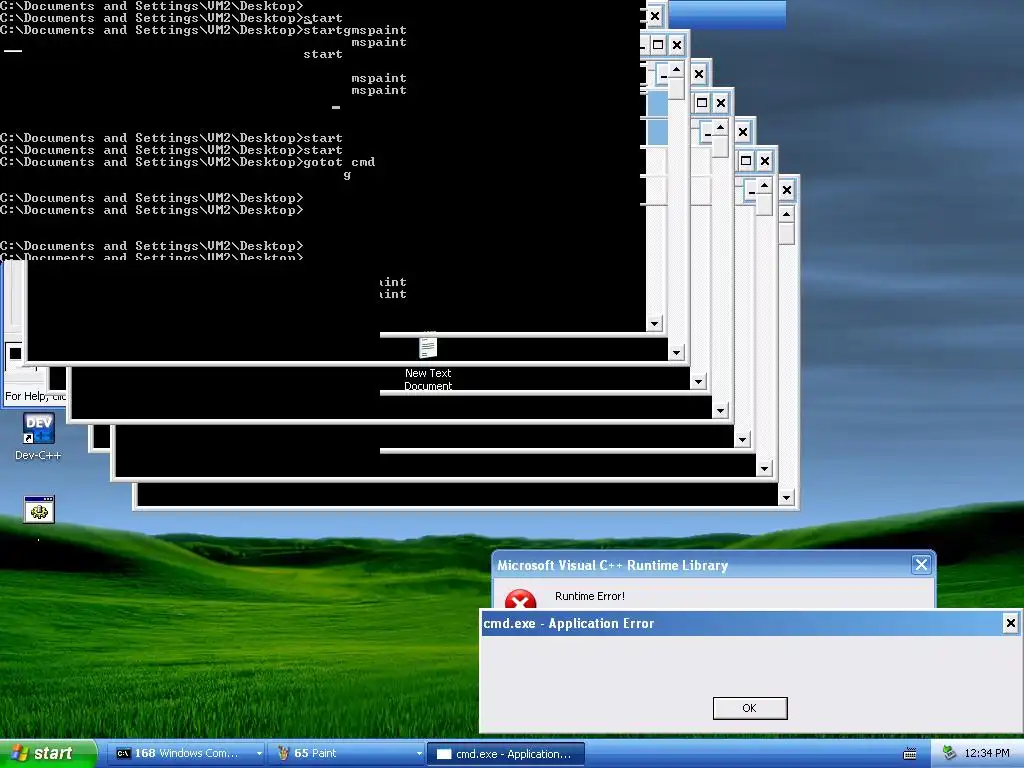Close the rearmost cascaded command window
Viewport: 1024px width, 768px height.
click(787, 190)
